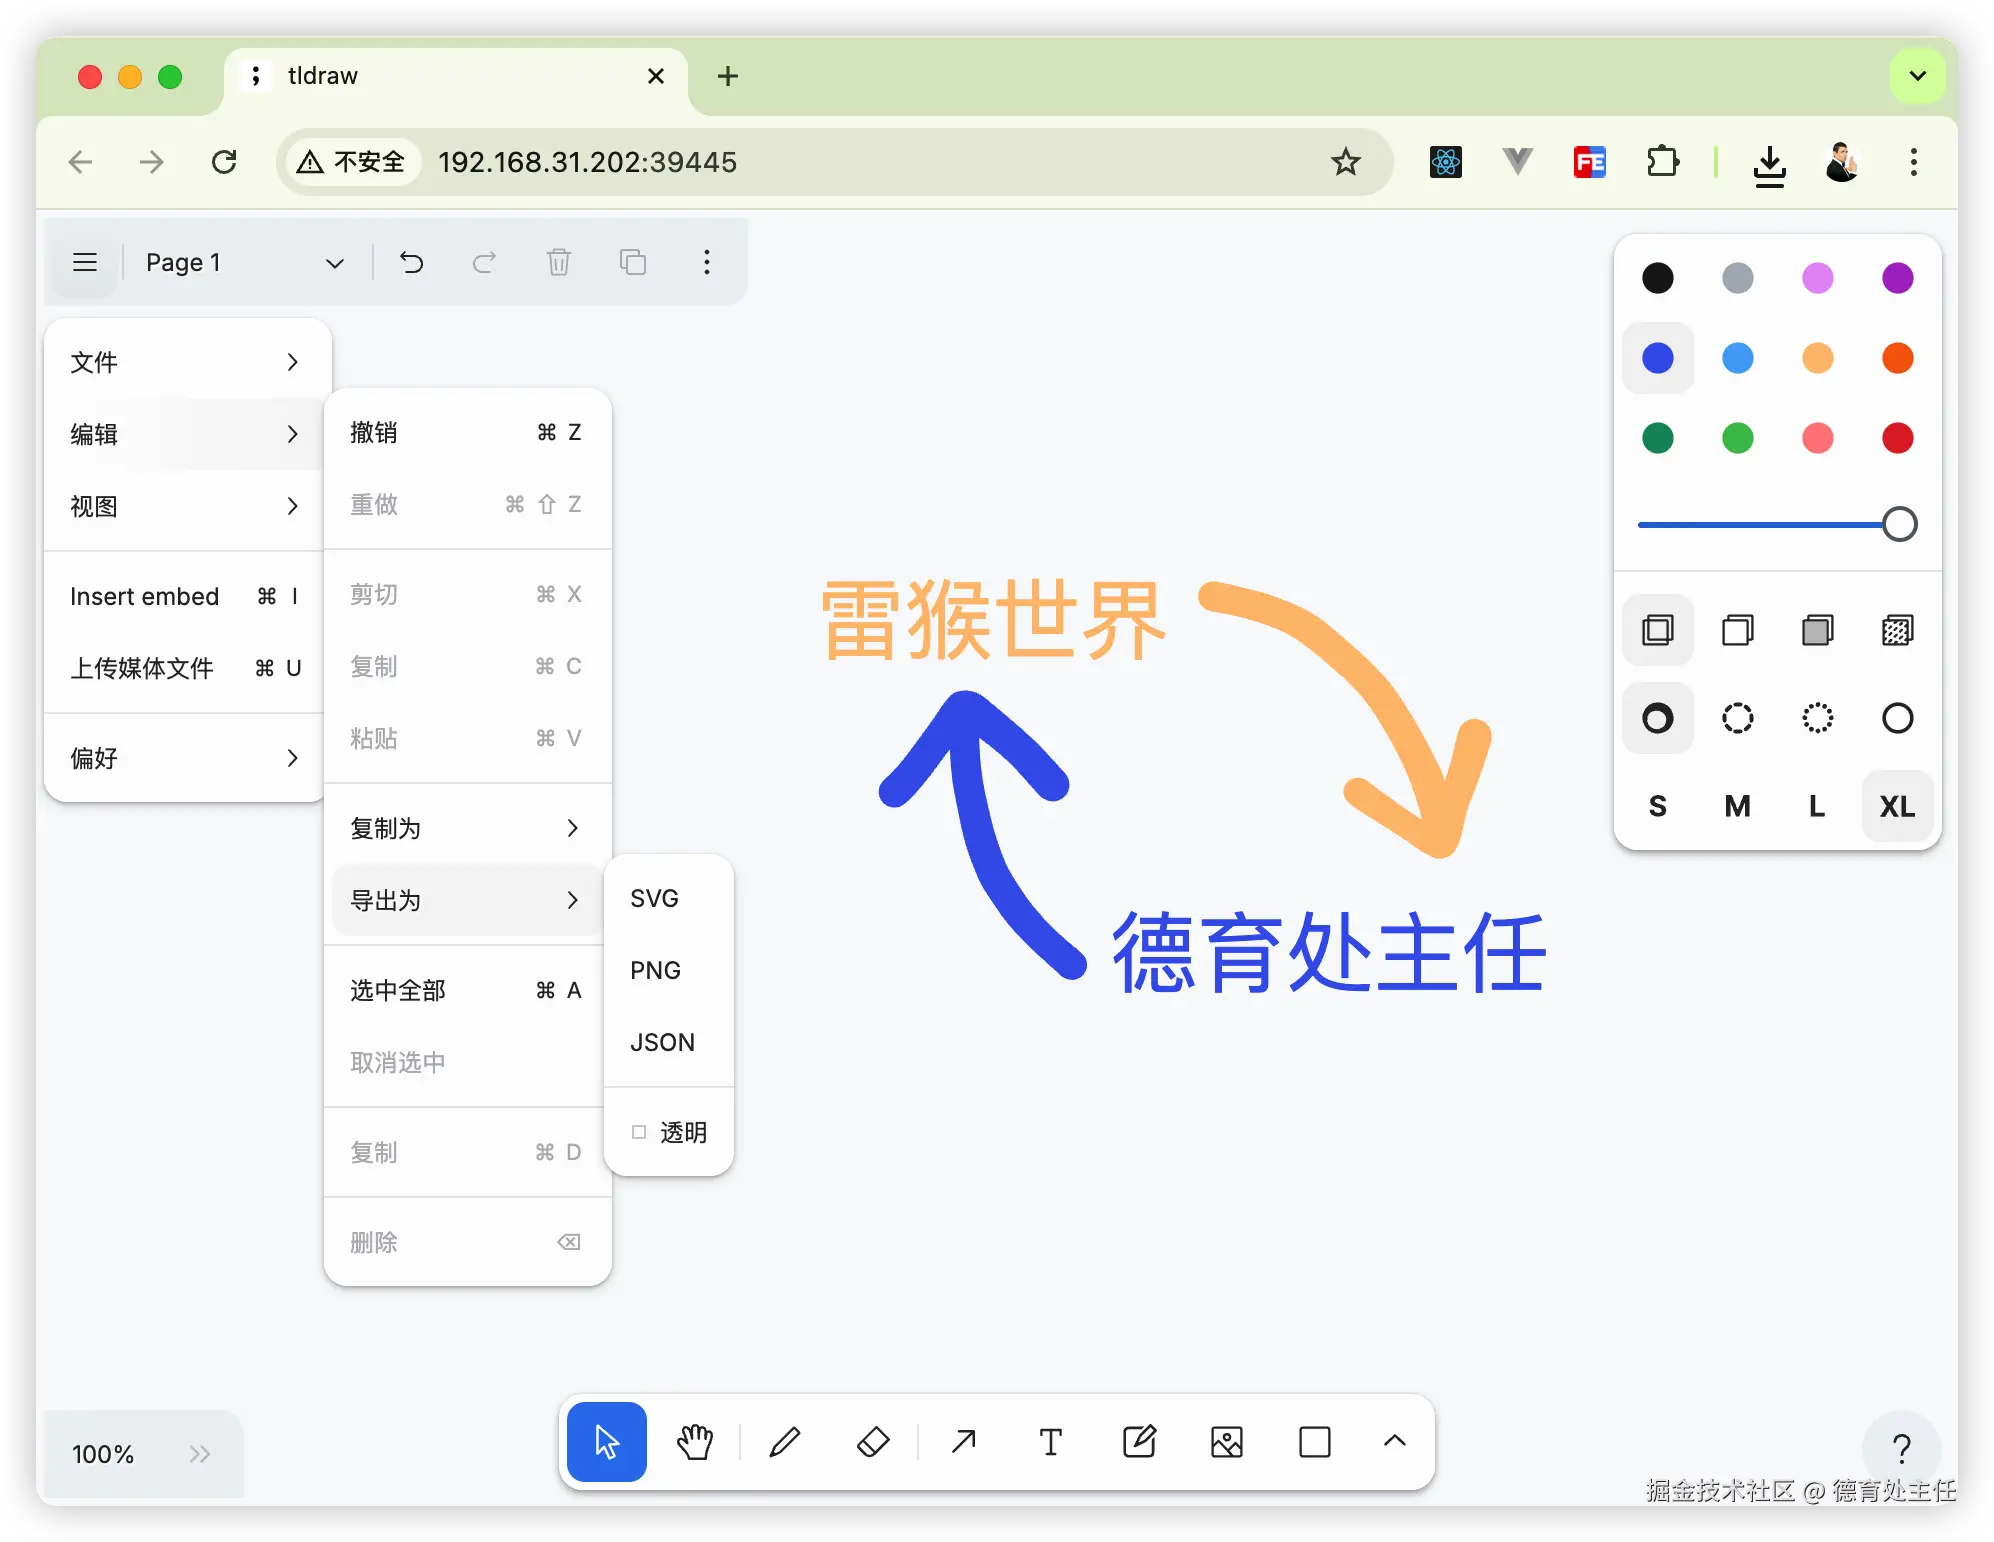
Task: Click the undo icon in top bar
Action: [x=412, y=262]
